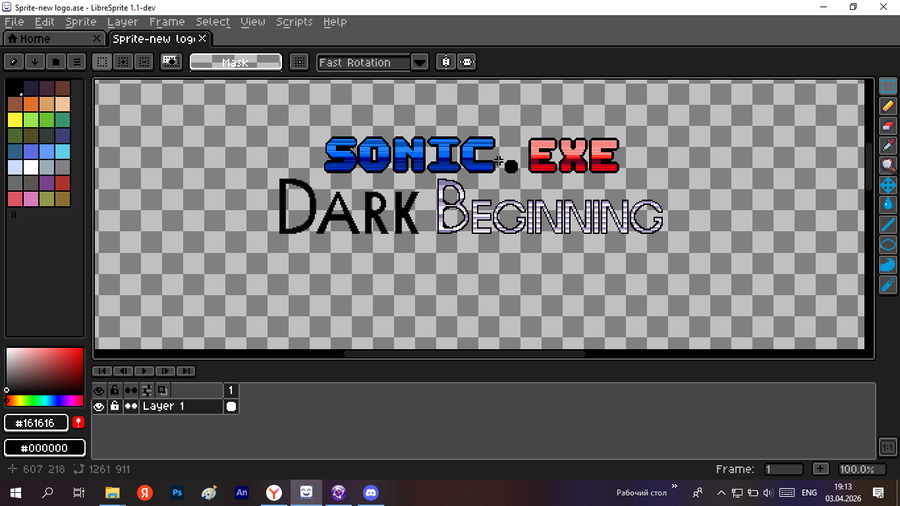The image size is (900, 506).
Task: Select the Ellipse tool
Action: click(888, 245)
